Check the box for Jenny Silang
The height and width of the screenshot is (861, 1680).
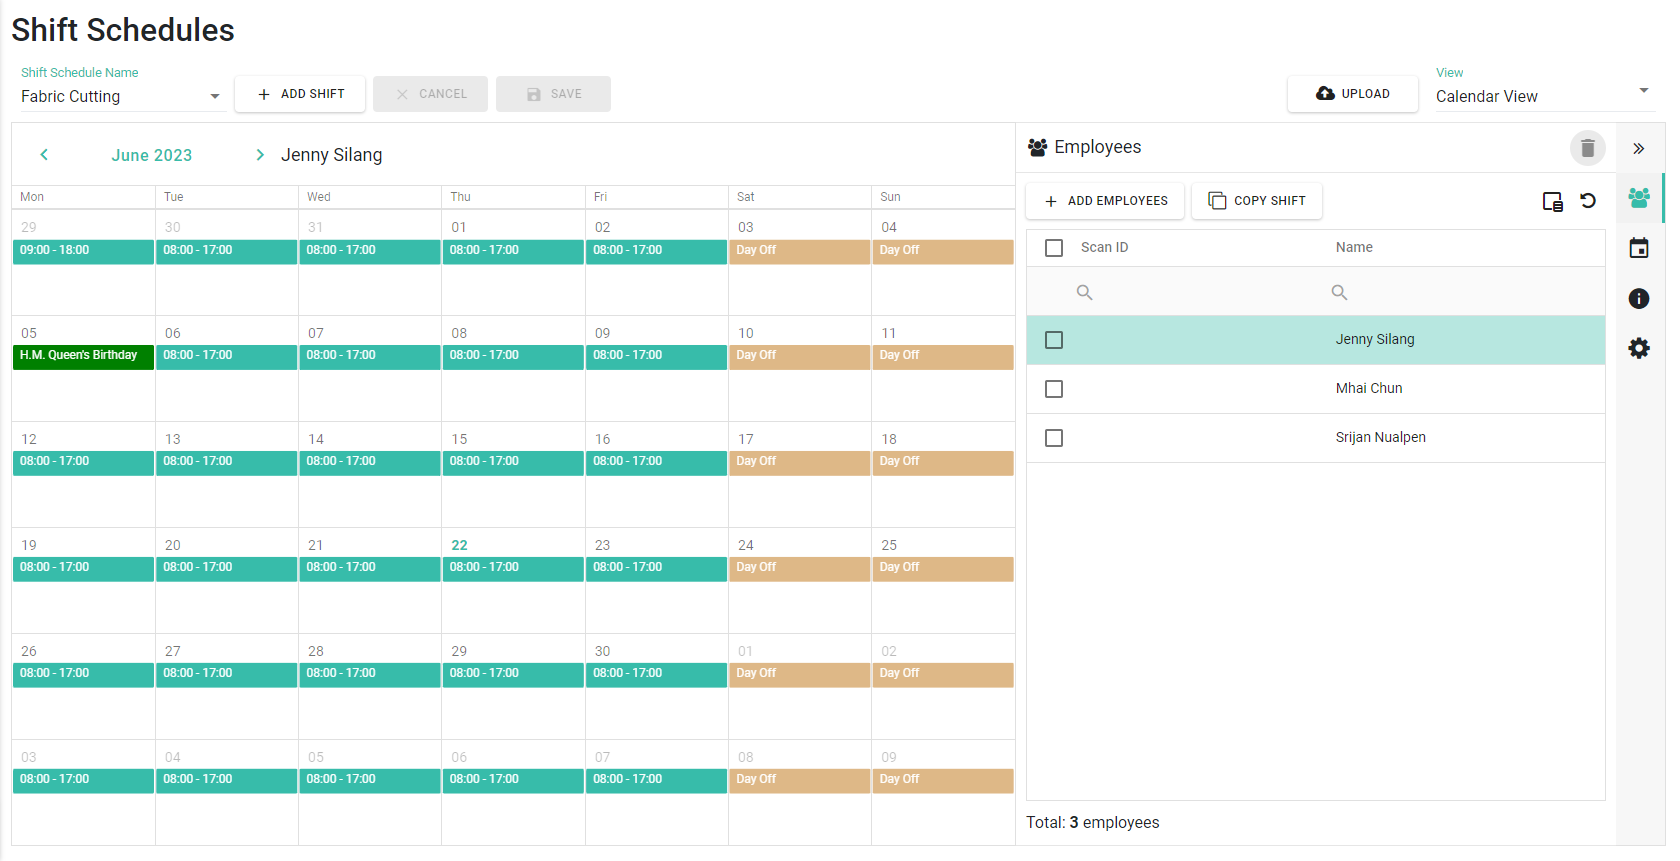[x=1054, y=340]
